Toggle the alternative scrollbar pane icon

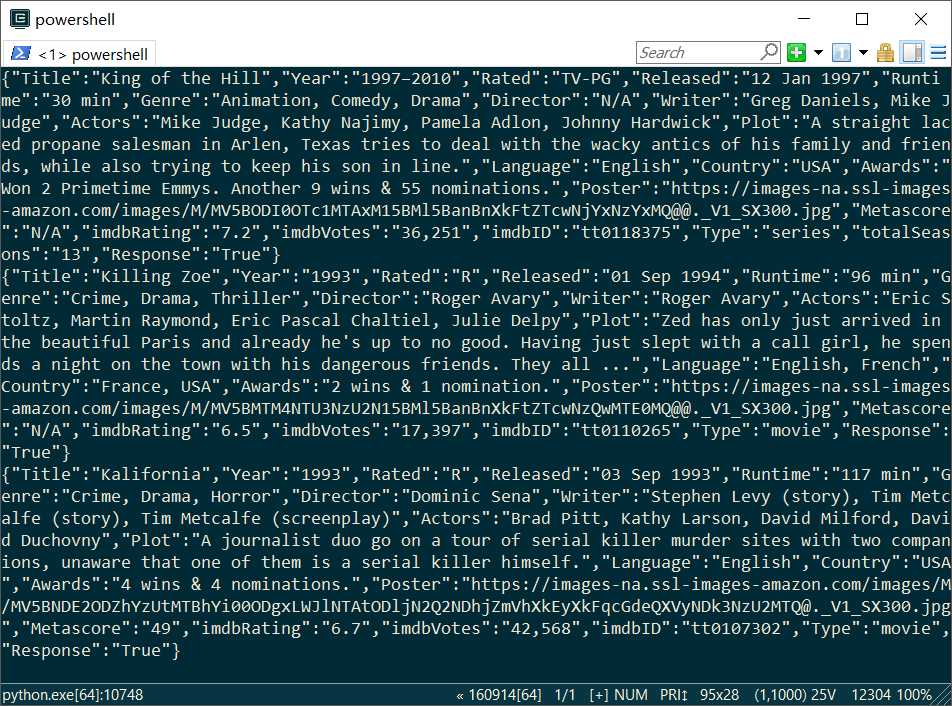click(x=913, y=53)
